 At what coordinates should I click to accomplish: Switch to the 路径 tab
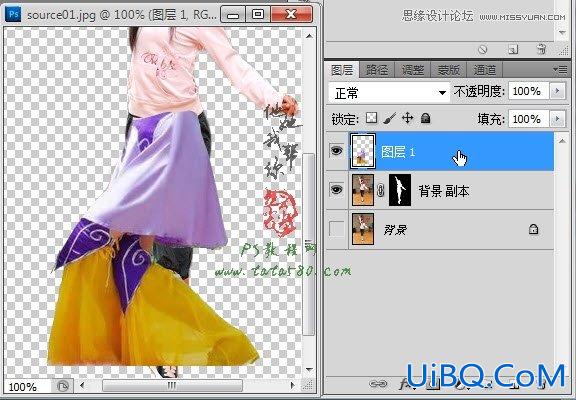[376, 70]
